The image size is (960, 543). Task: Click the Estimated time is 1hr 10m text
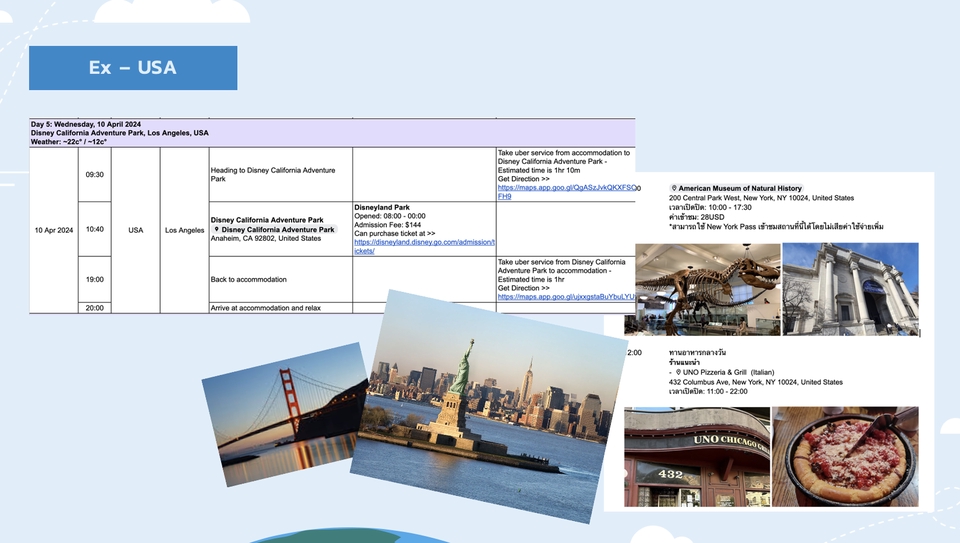click(x=539, y=170)
